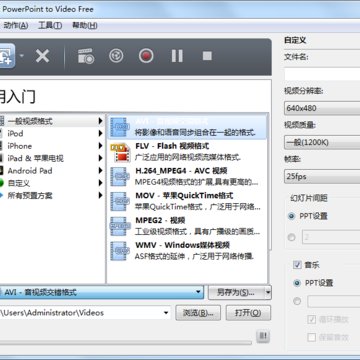
Task: Choose MOV - 苹果QuickTime格式 text
Action: (x=184, y=195)
